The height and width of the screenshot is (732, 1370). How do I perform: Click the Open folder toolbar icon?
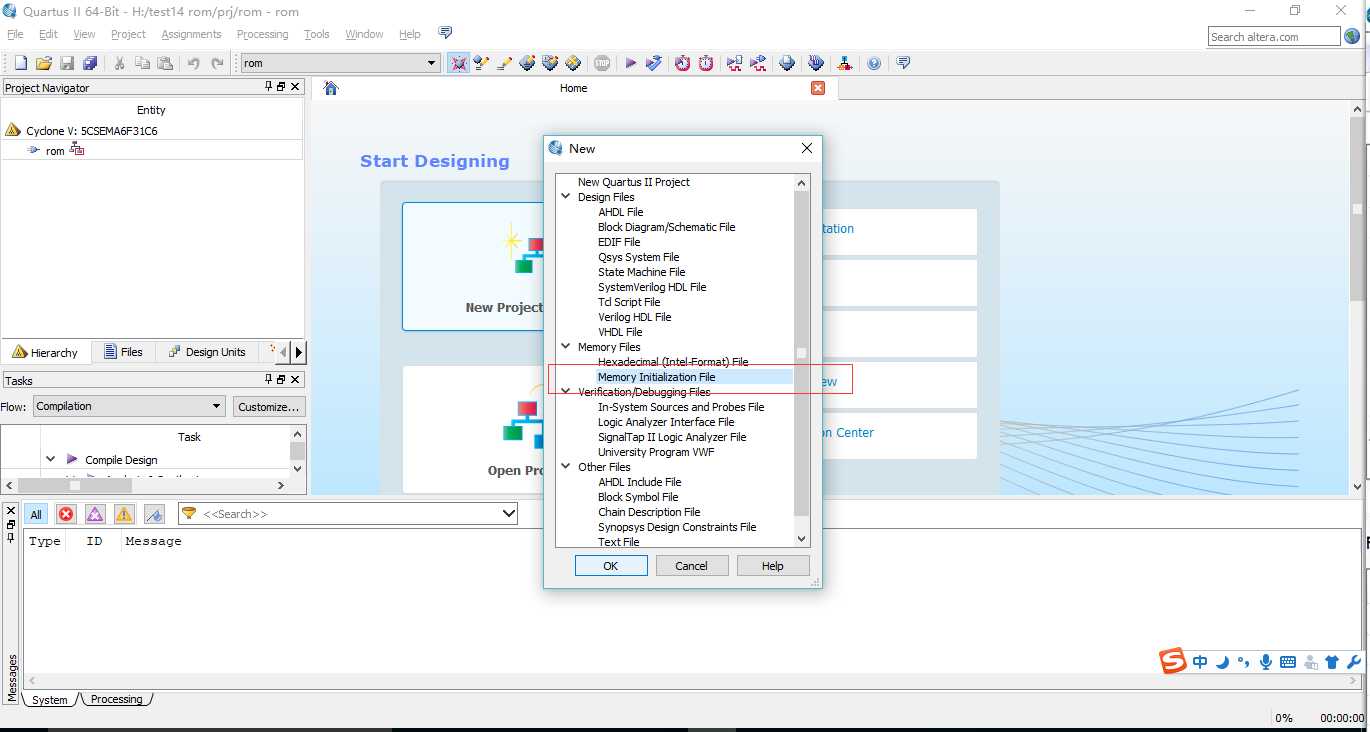(44, 63)
